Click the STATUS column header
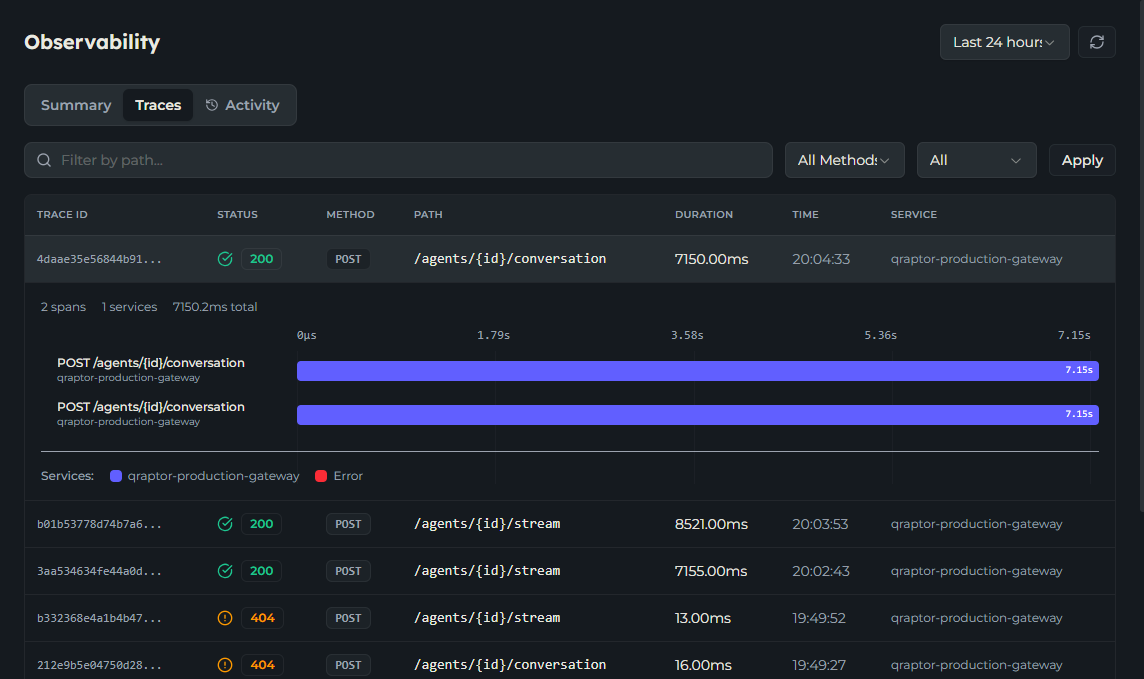This screenshot has height=679, width=1144. (237, 214)
